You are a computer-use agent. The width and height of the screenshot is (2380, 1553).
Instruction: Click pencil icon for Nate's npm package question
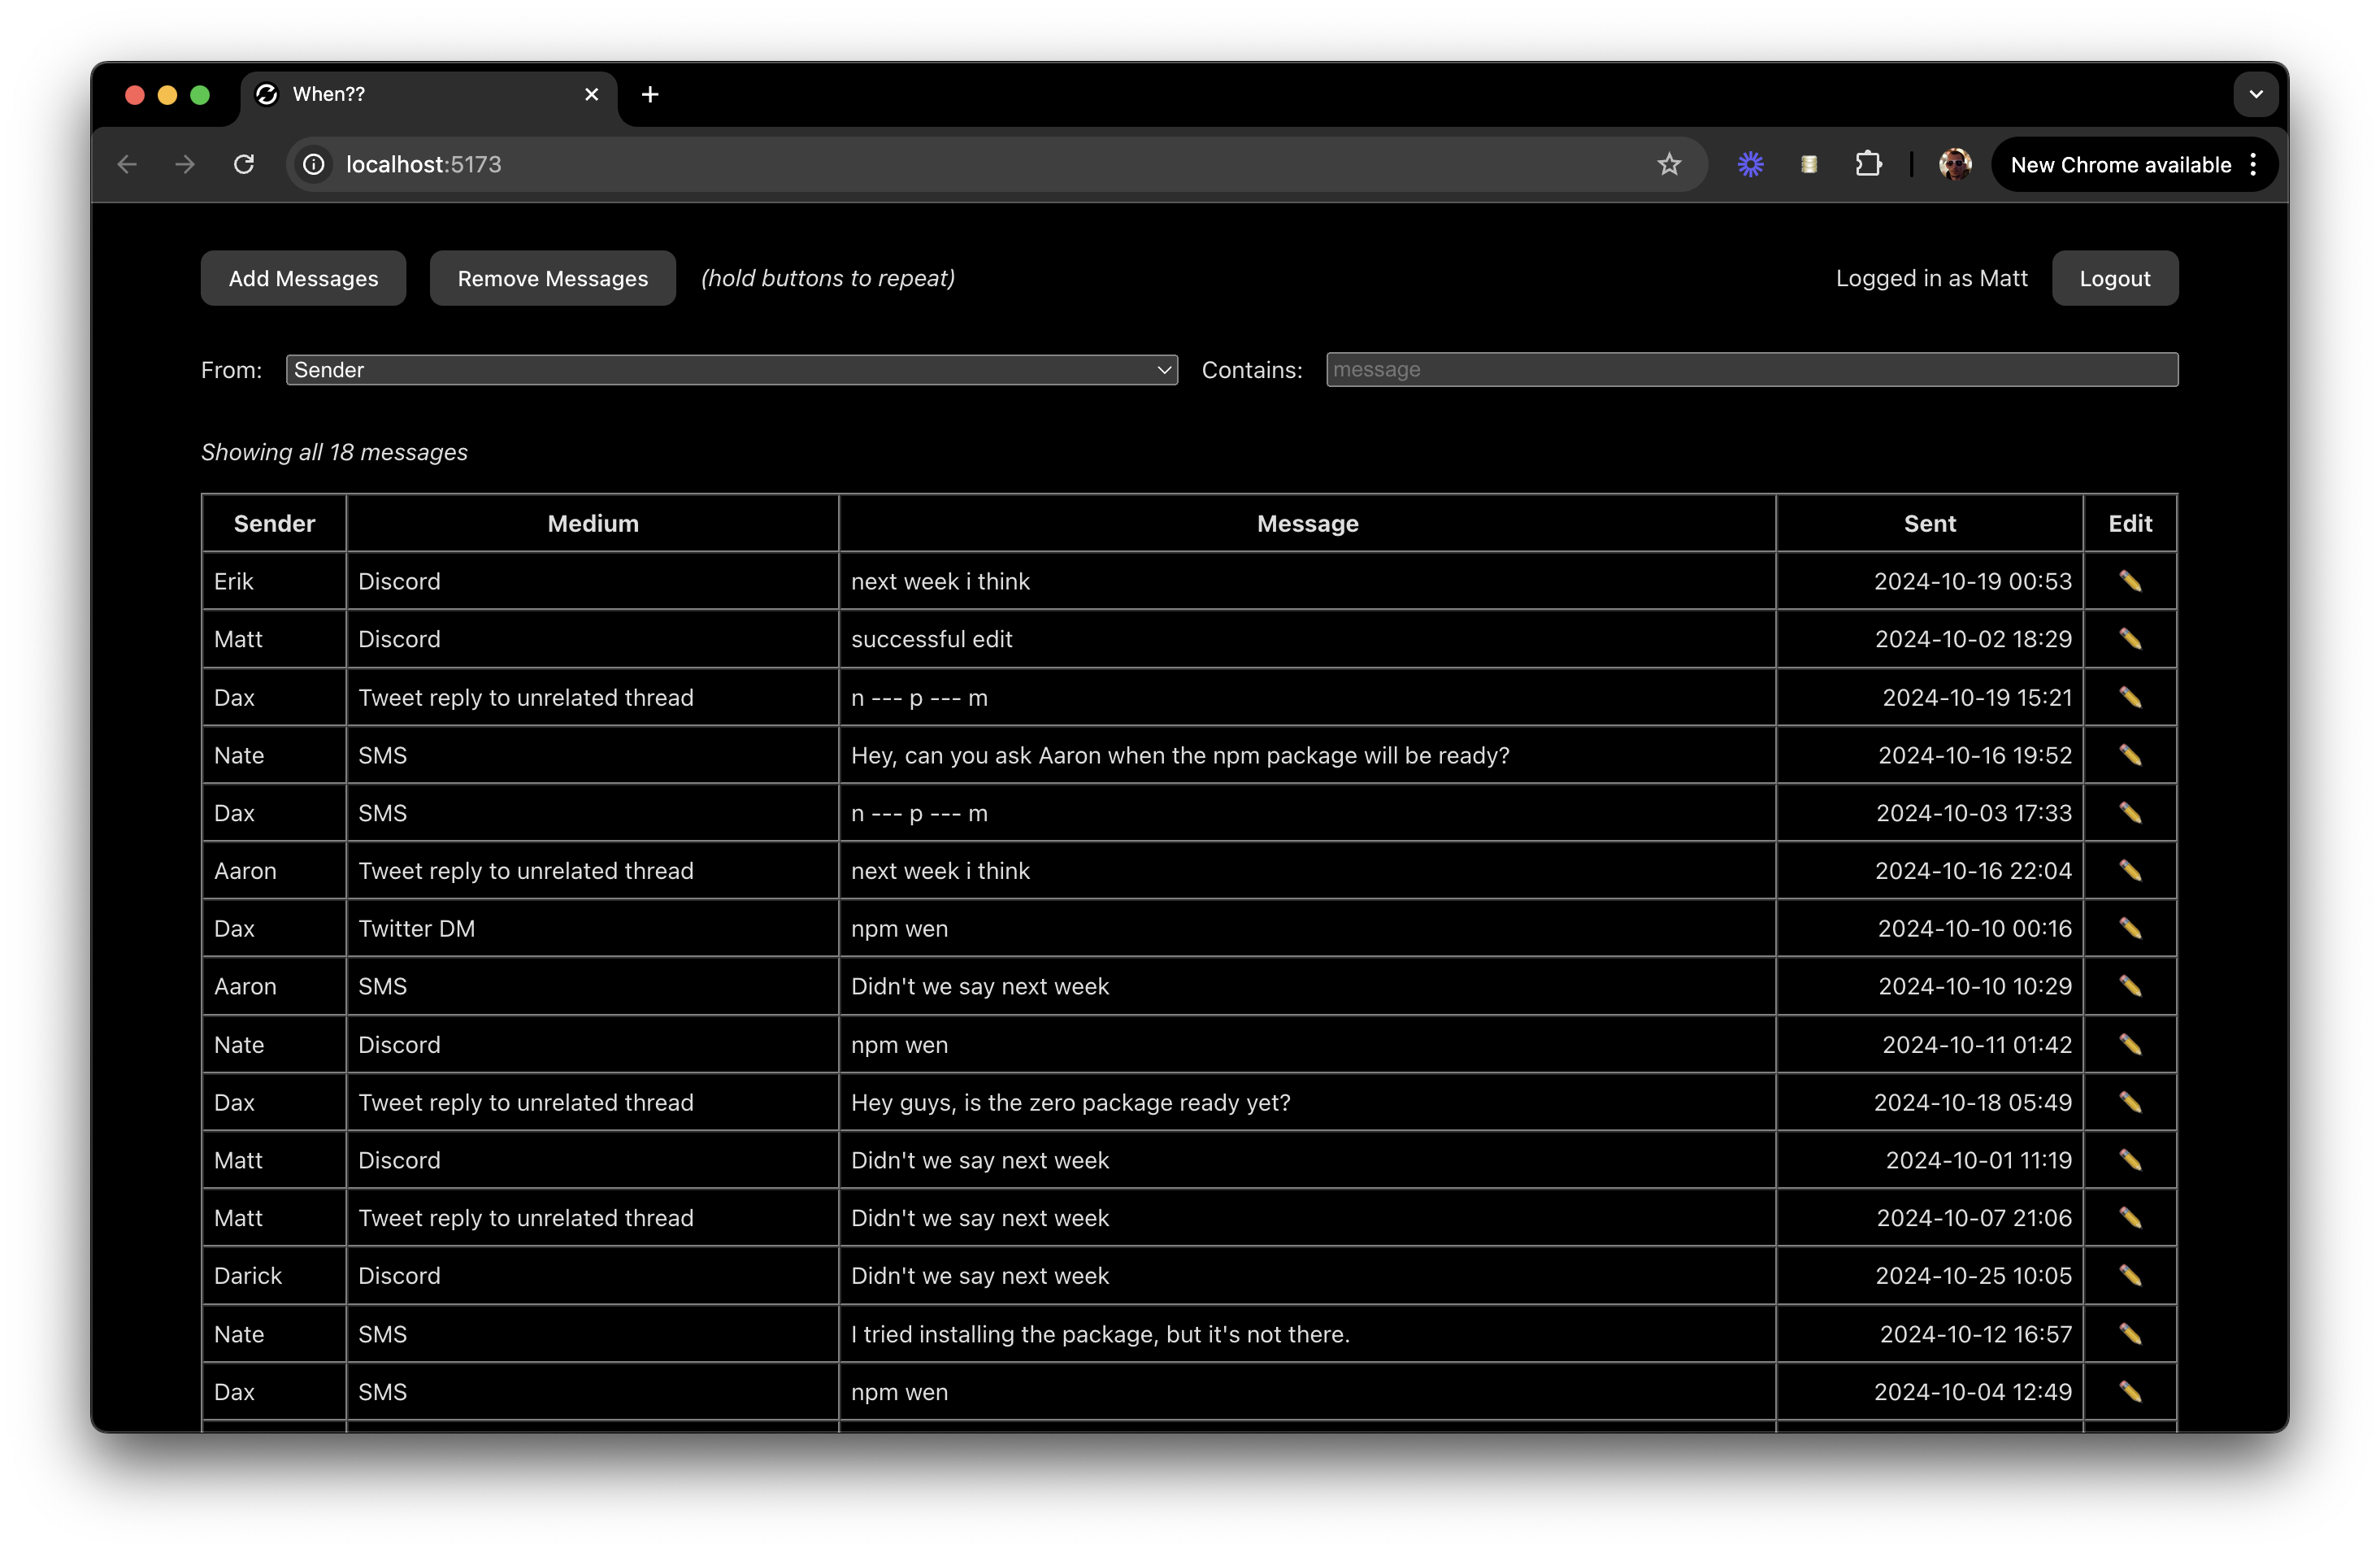(2130, 755)
